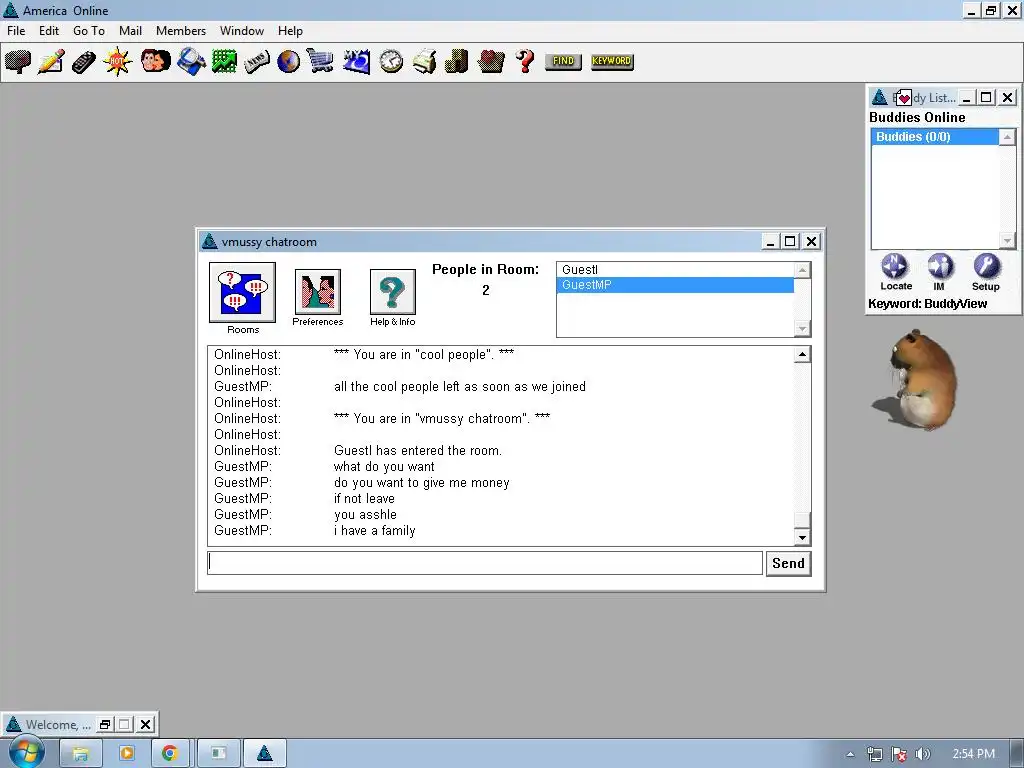Click the Action Center flag tray icon
1024x768 pixels.
(x=899, y=754)
